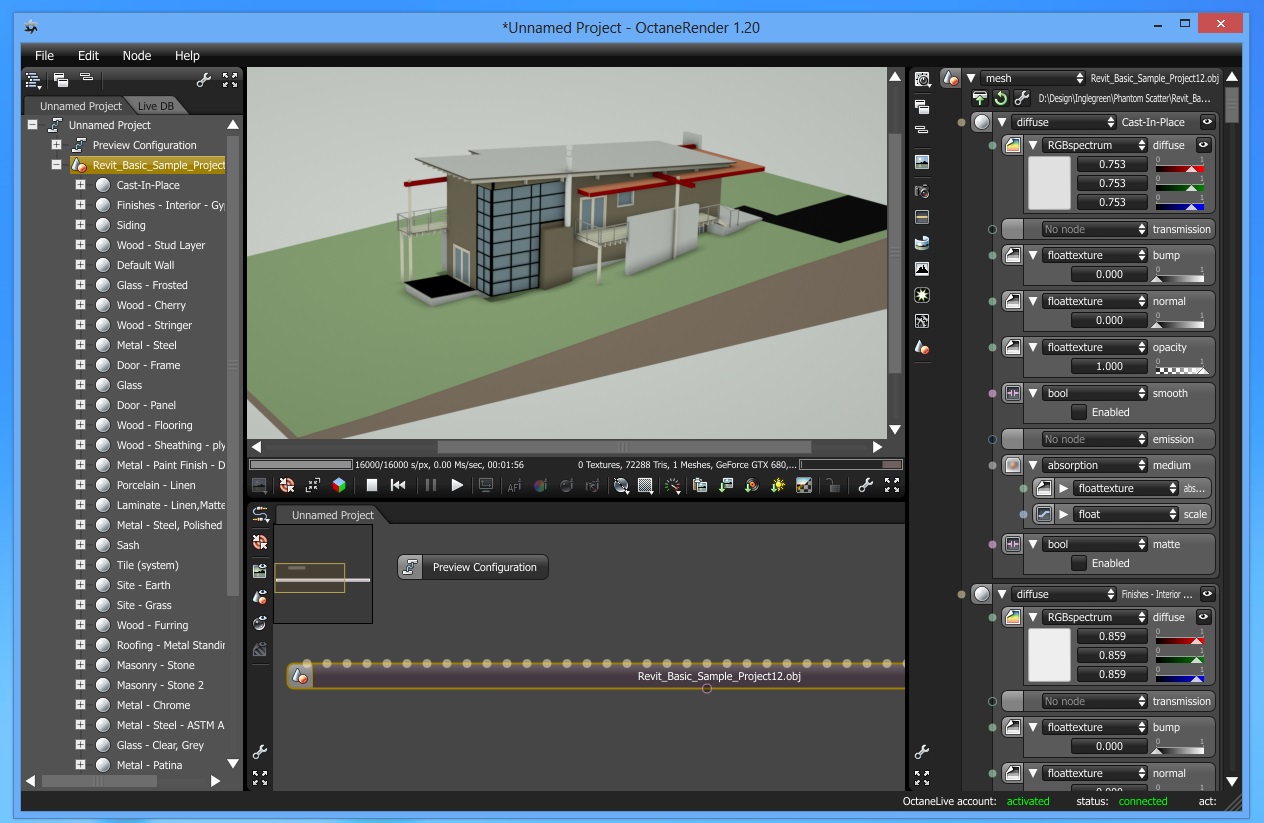Switch to the Live DB tab
Screen dimensions: 1264x823
pos(156,106)
